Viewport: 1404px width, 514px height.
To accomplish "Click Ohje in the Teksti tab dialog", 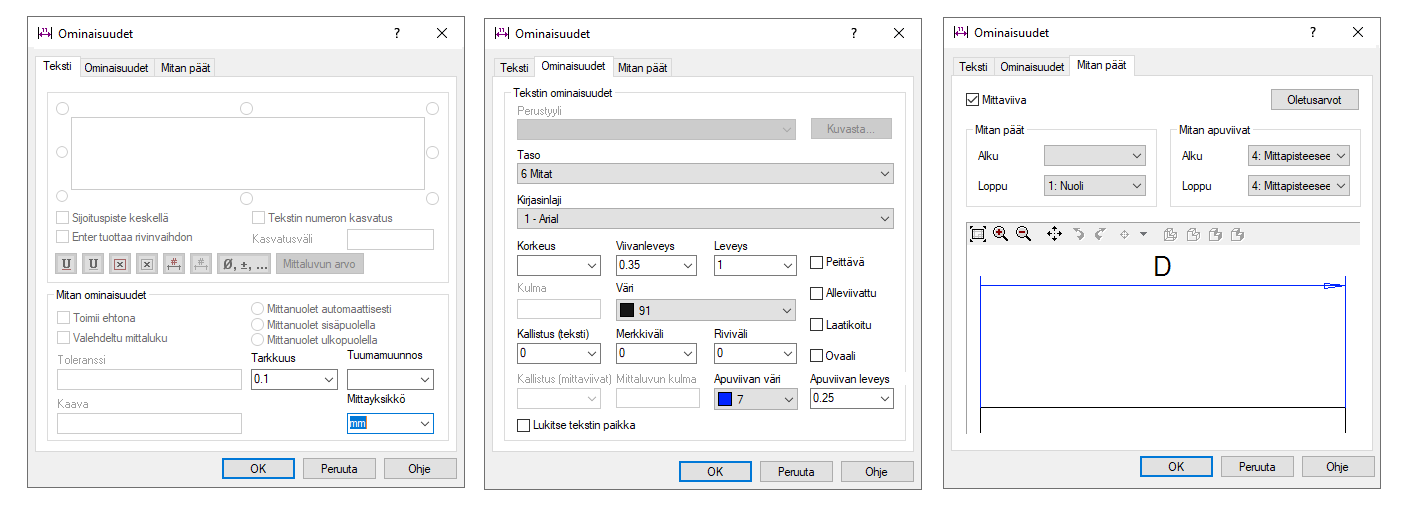I will [x=420, y=468].
